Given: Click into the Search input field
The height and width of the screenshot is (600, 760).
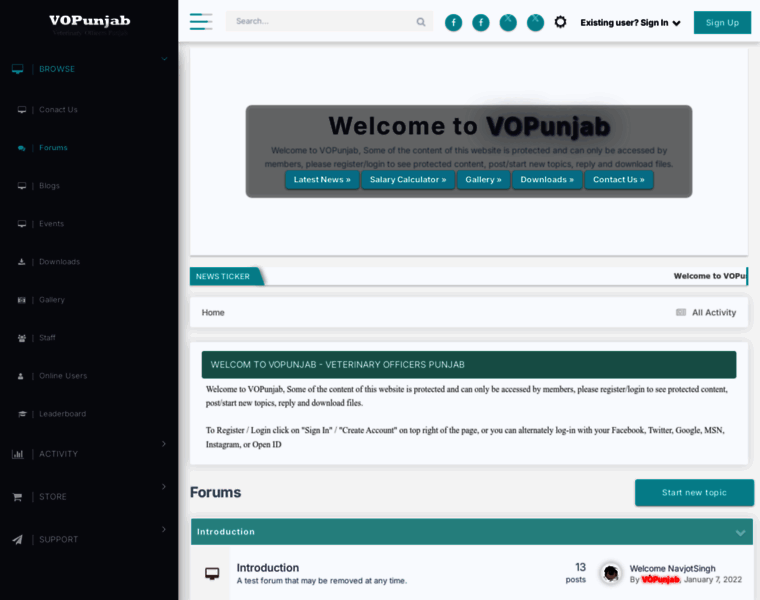Looking at the screenshot, I should coord(322,22).
